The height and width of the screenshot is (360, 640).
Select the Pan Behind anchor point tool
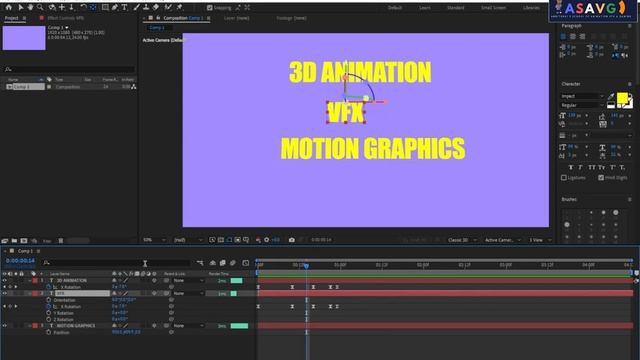(93, 7)
